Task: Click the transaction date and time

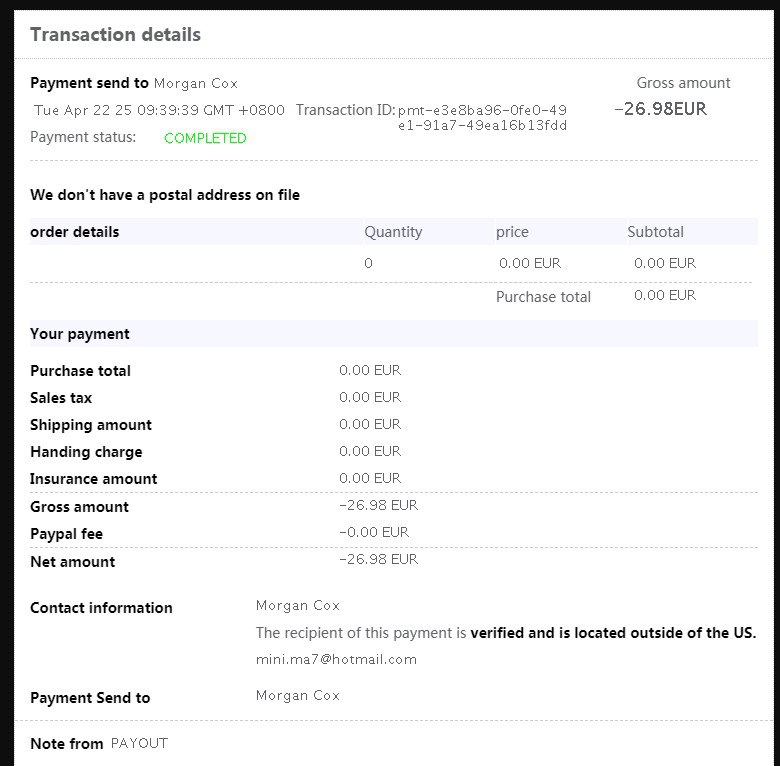Action: [159, 110]
